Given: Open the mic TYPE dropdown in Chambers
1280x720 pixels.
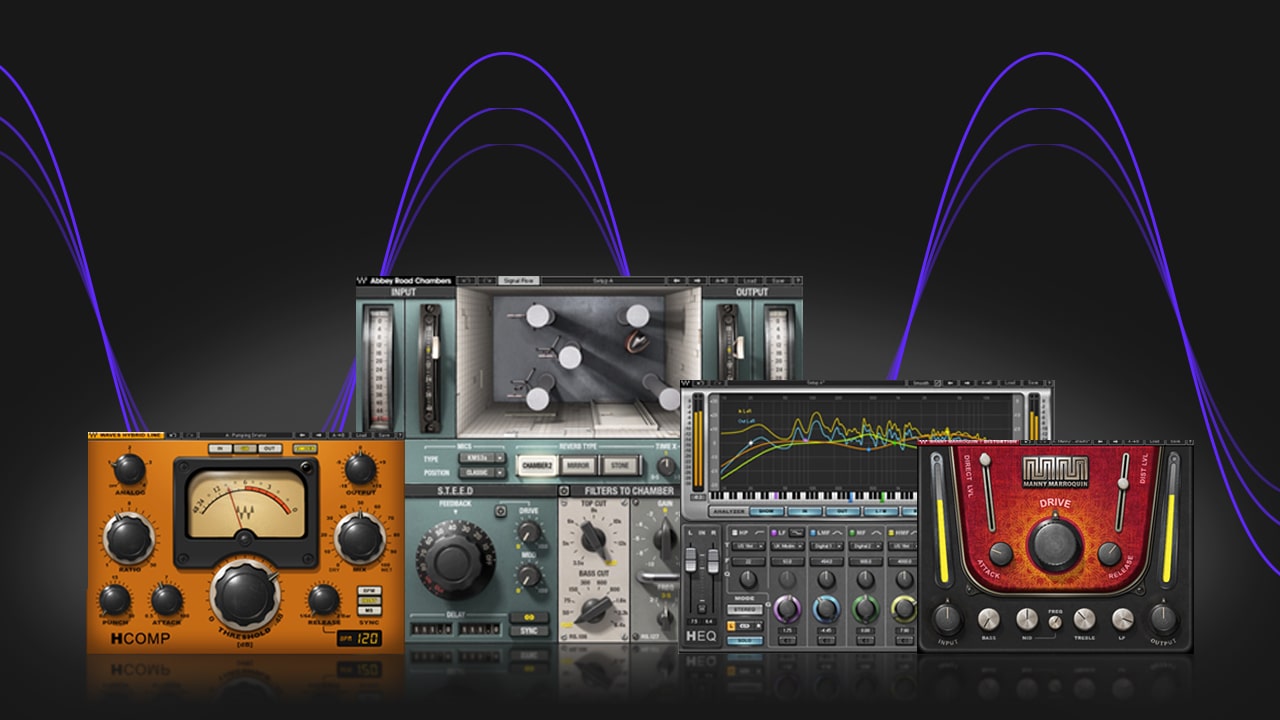Looking at the screenshot, I should pyautogui.click(x=482, y=458).
